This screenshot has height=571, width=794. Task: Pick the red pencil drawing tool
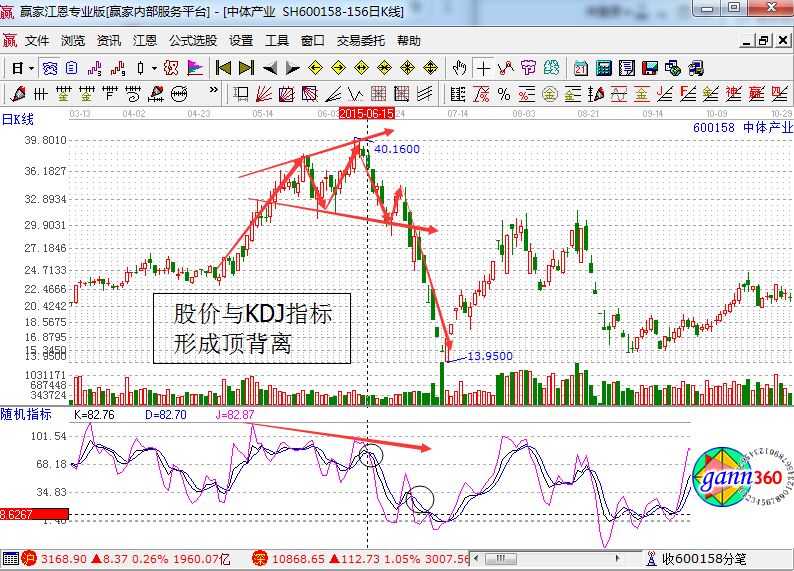click(x=16, y=94)
